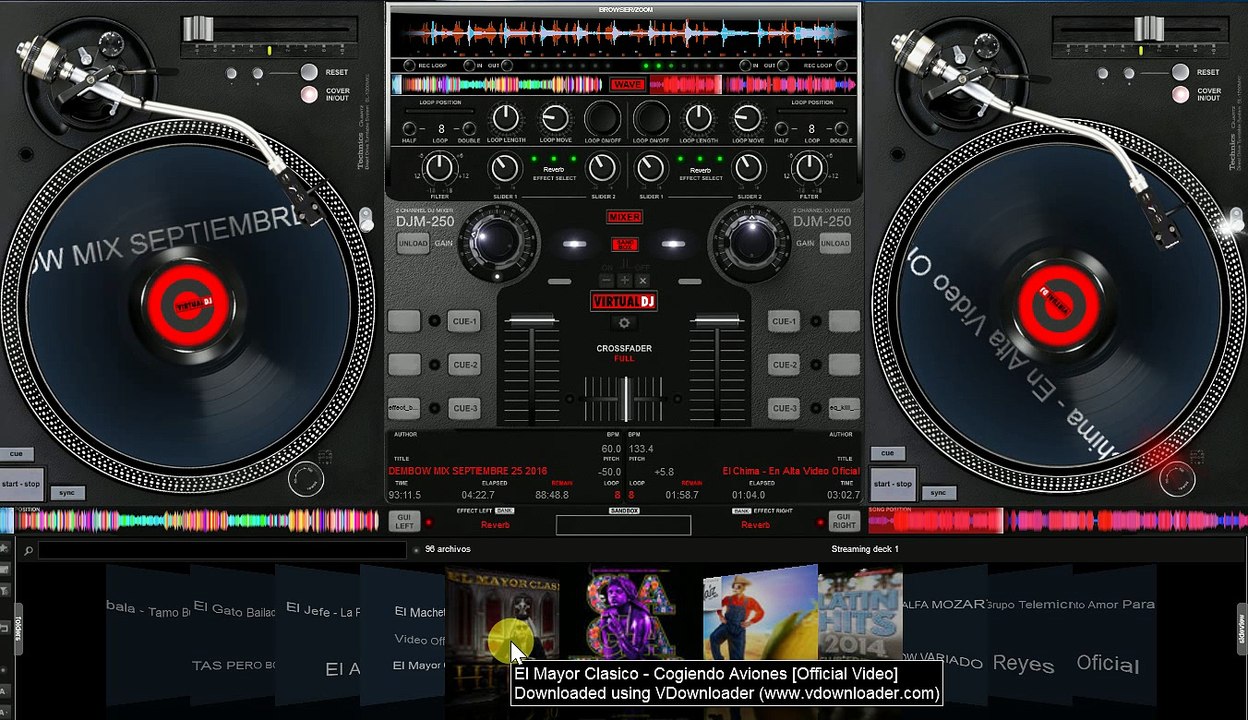
Task: Toggle LOOP ON/OFF for the left deck
Action: click(x=602, y=118)
